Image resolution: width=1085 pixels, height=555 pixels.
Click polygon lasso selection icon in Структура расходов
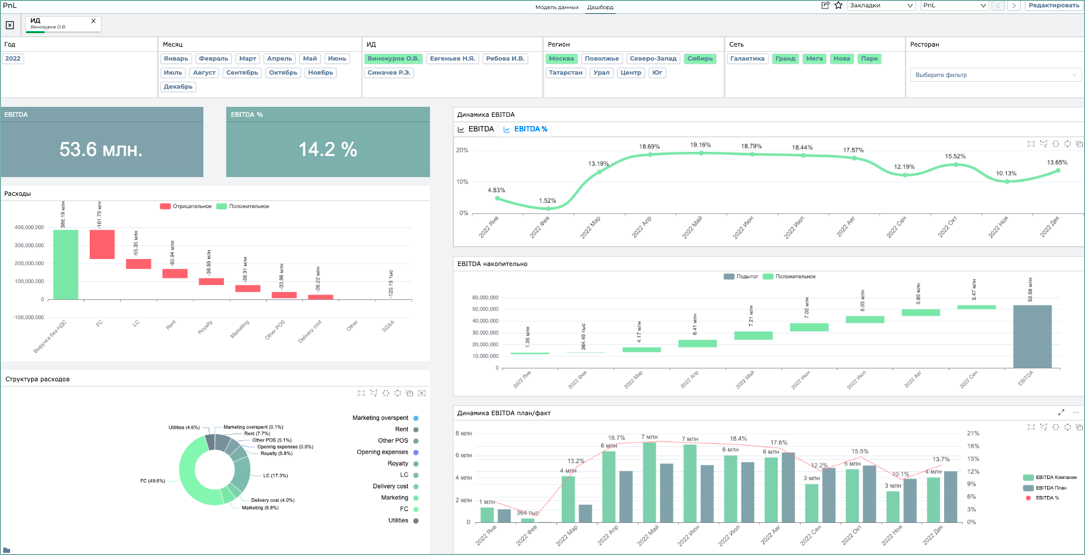pos(374,393)
